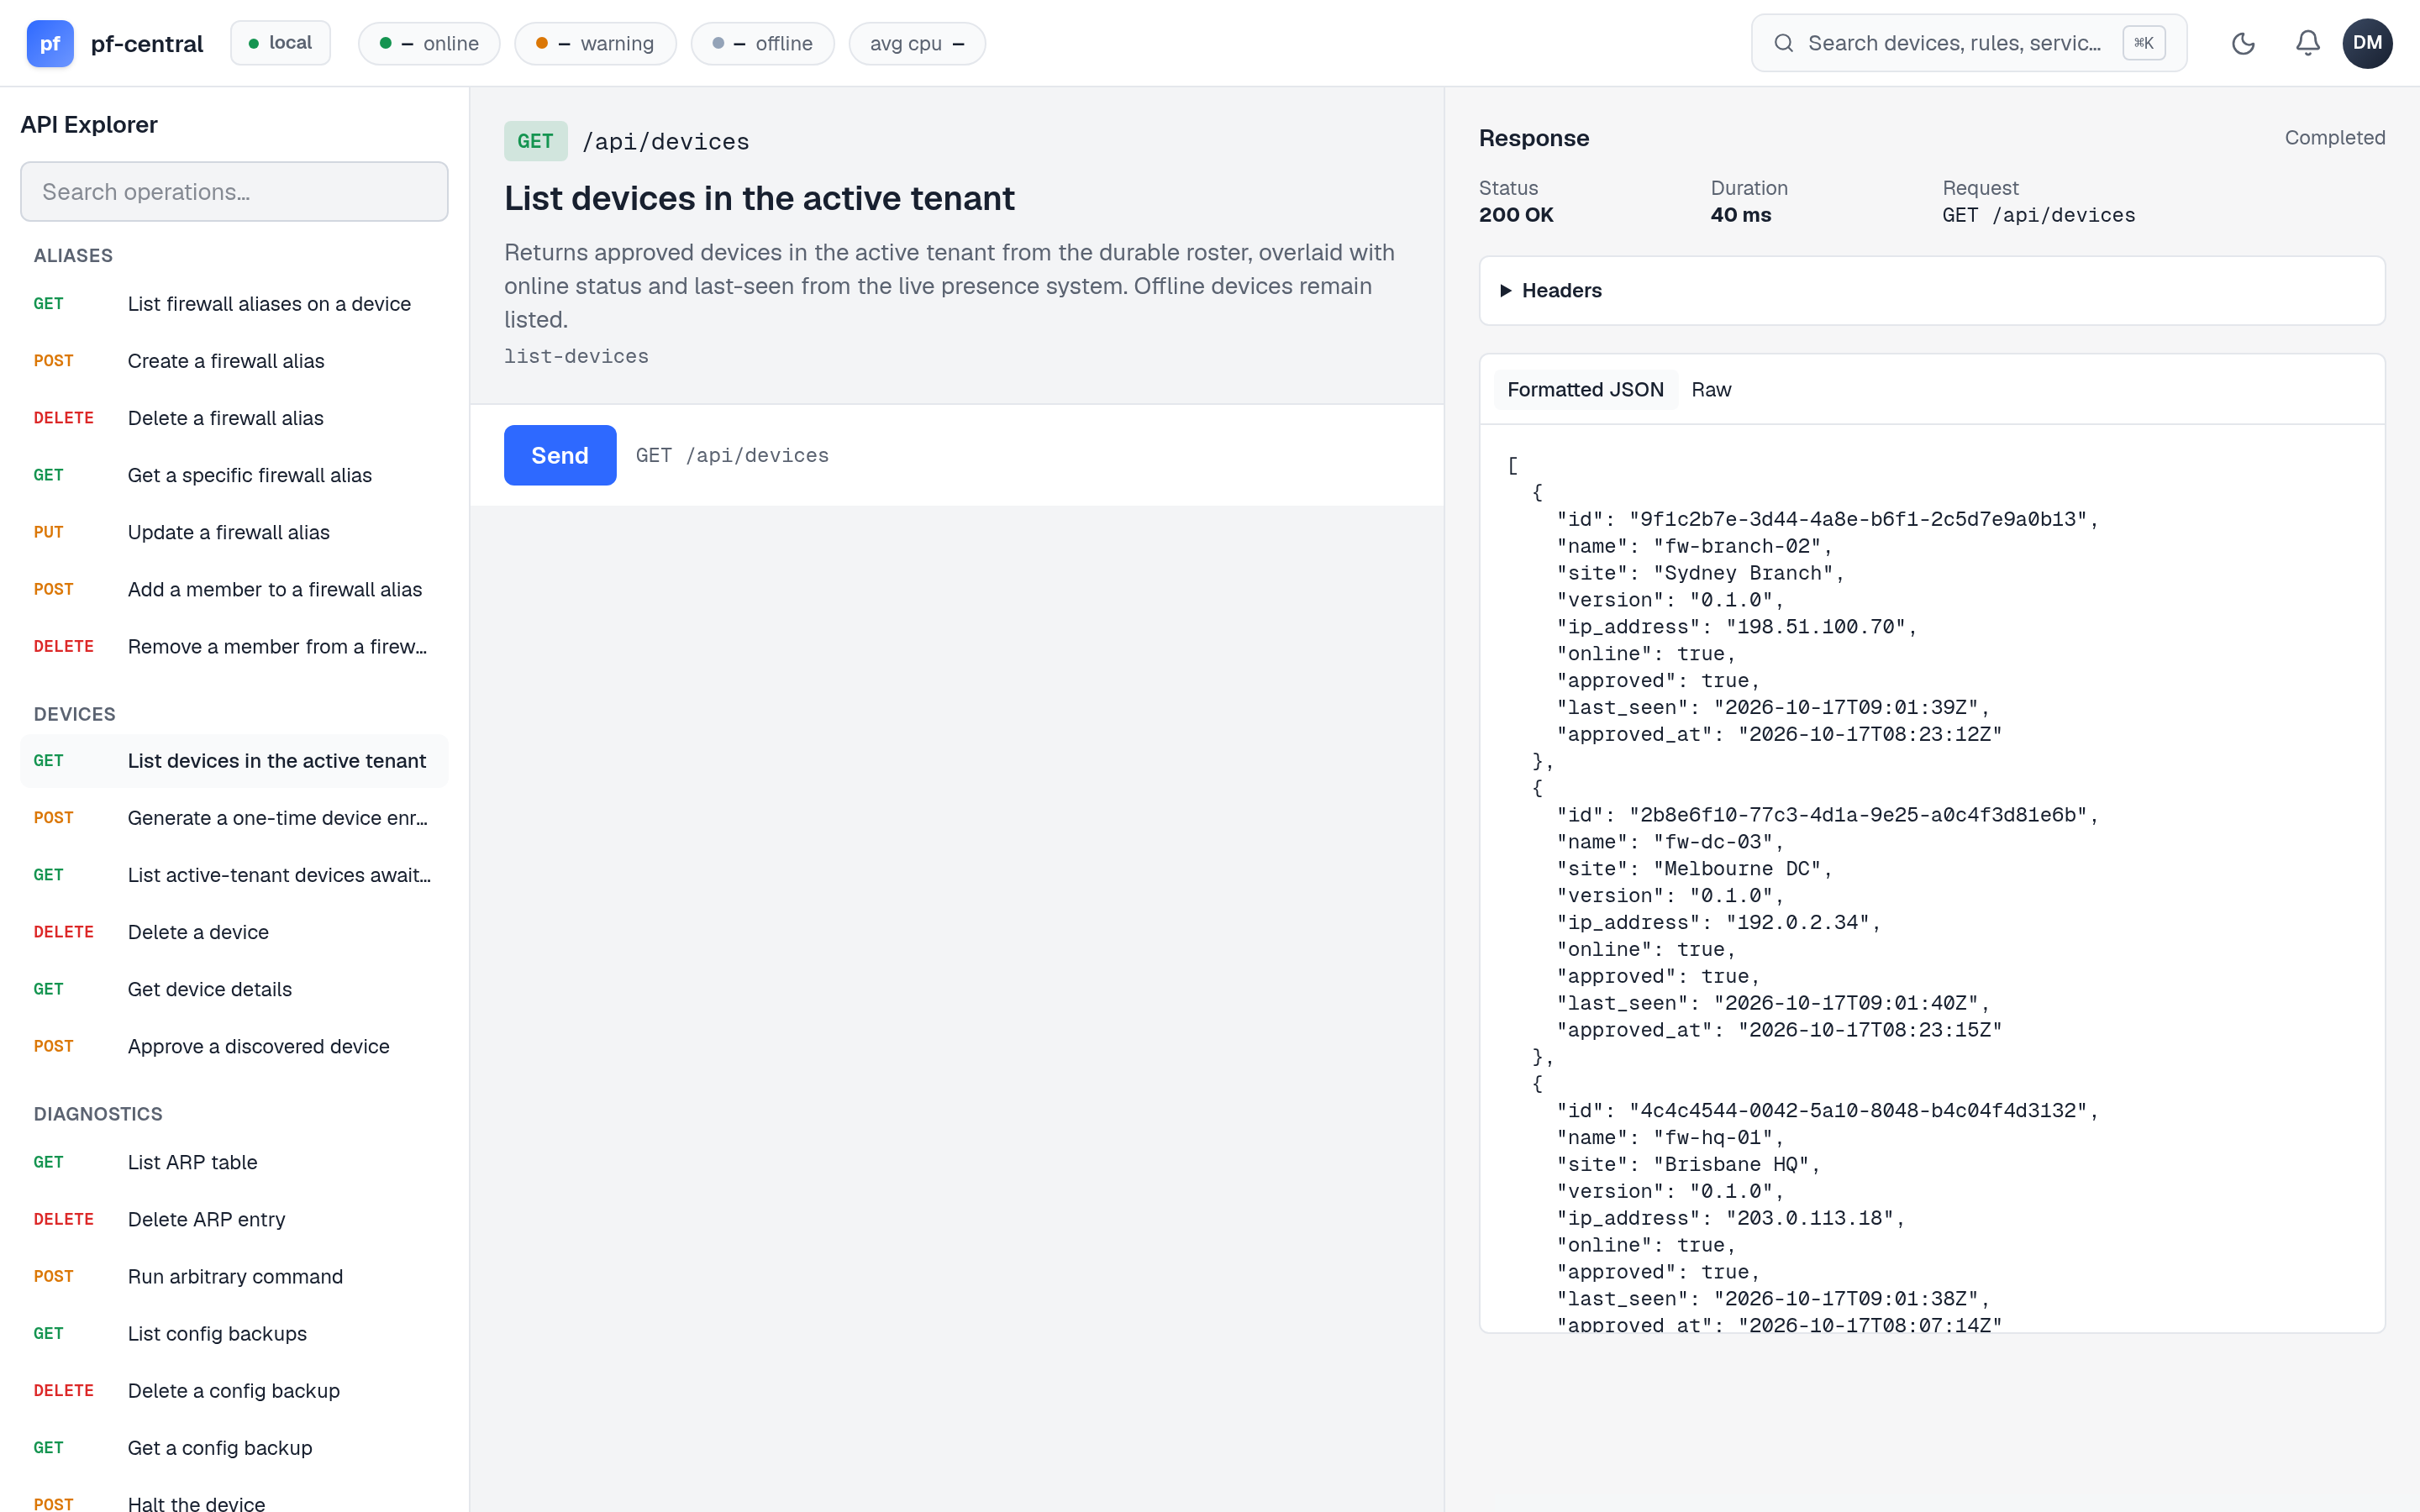2420x1512 pixels.
Task: Toggle dark mode moon icon
Action: 2243,43
